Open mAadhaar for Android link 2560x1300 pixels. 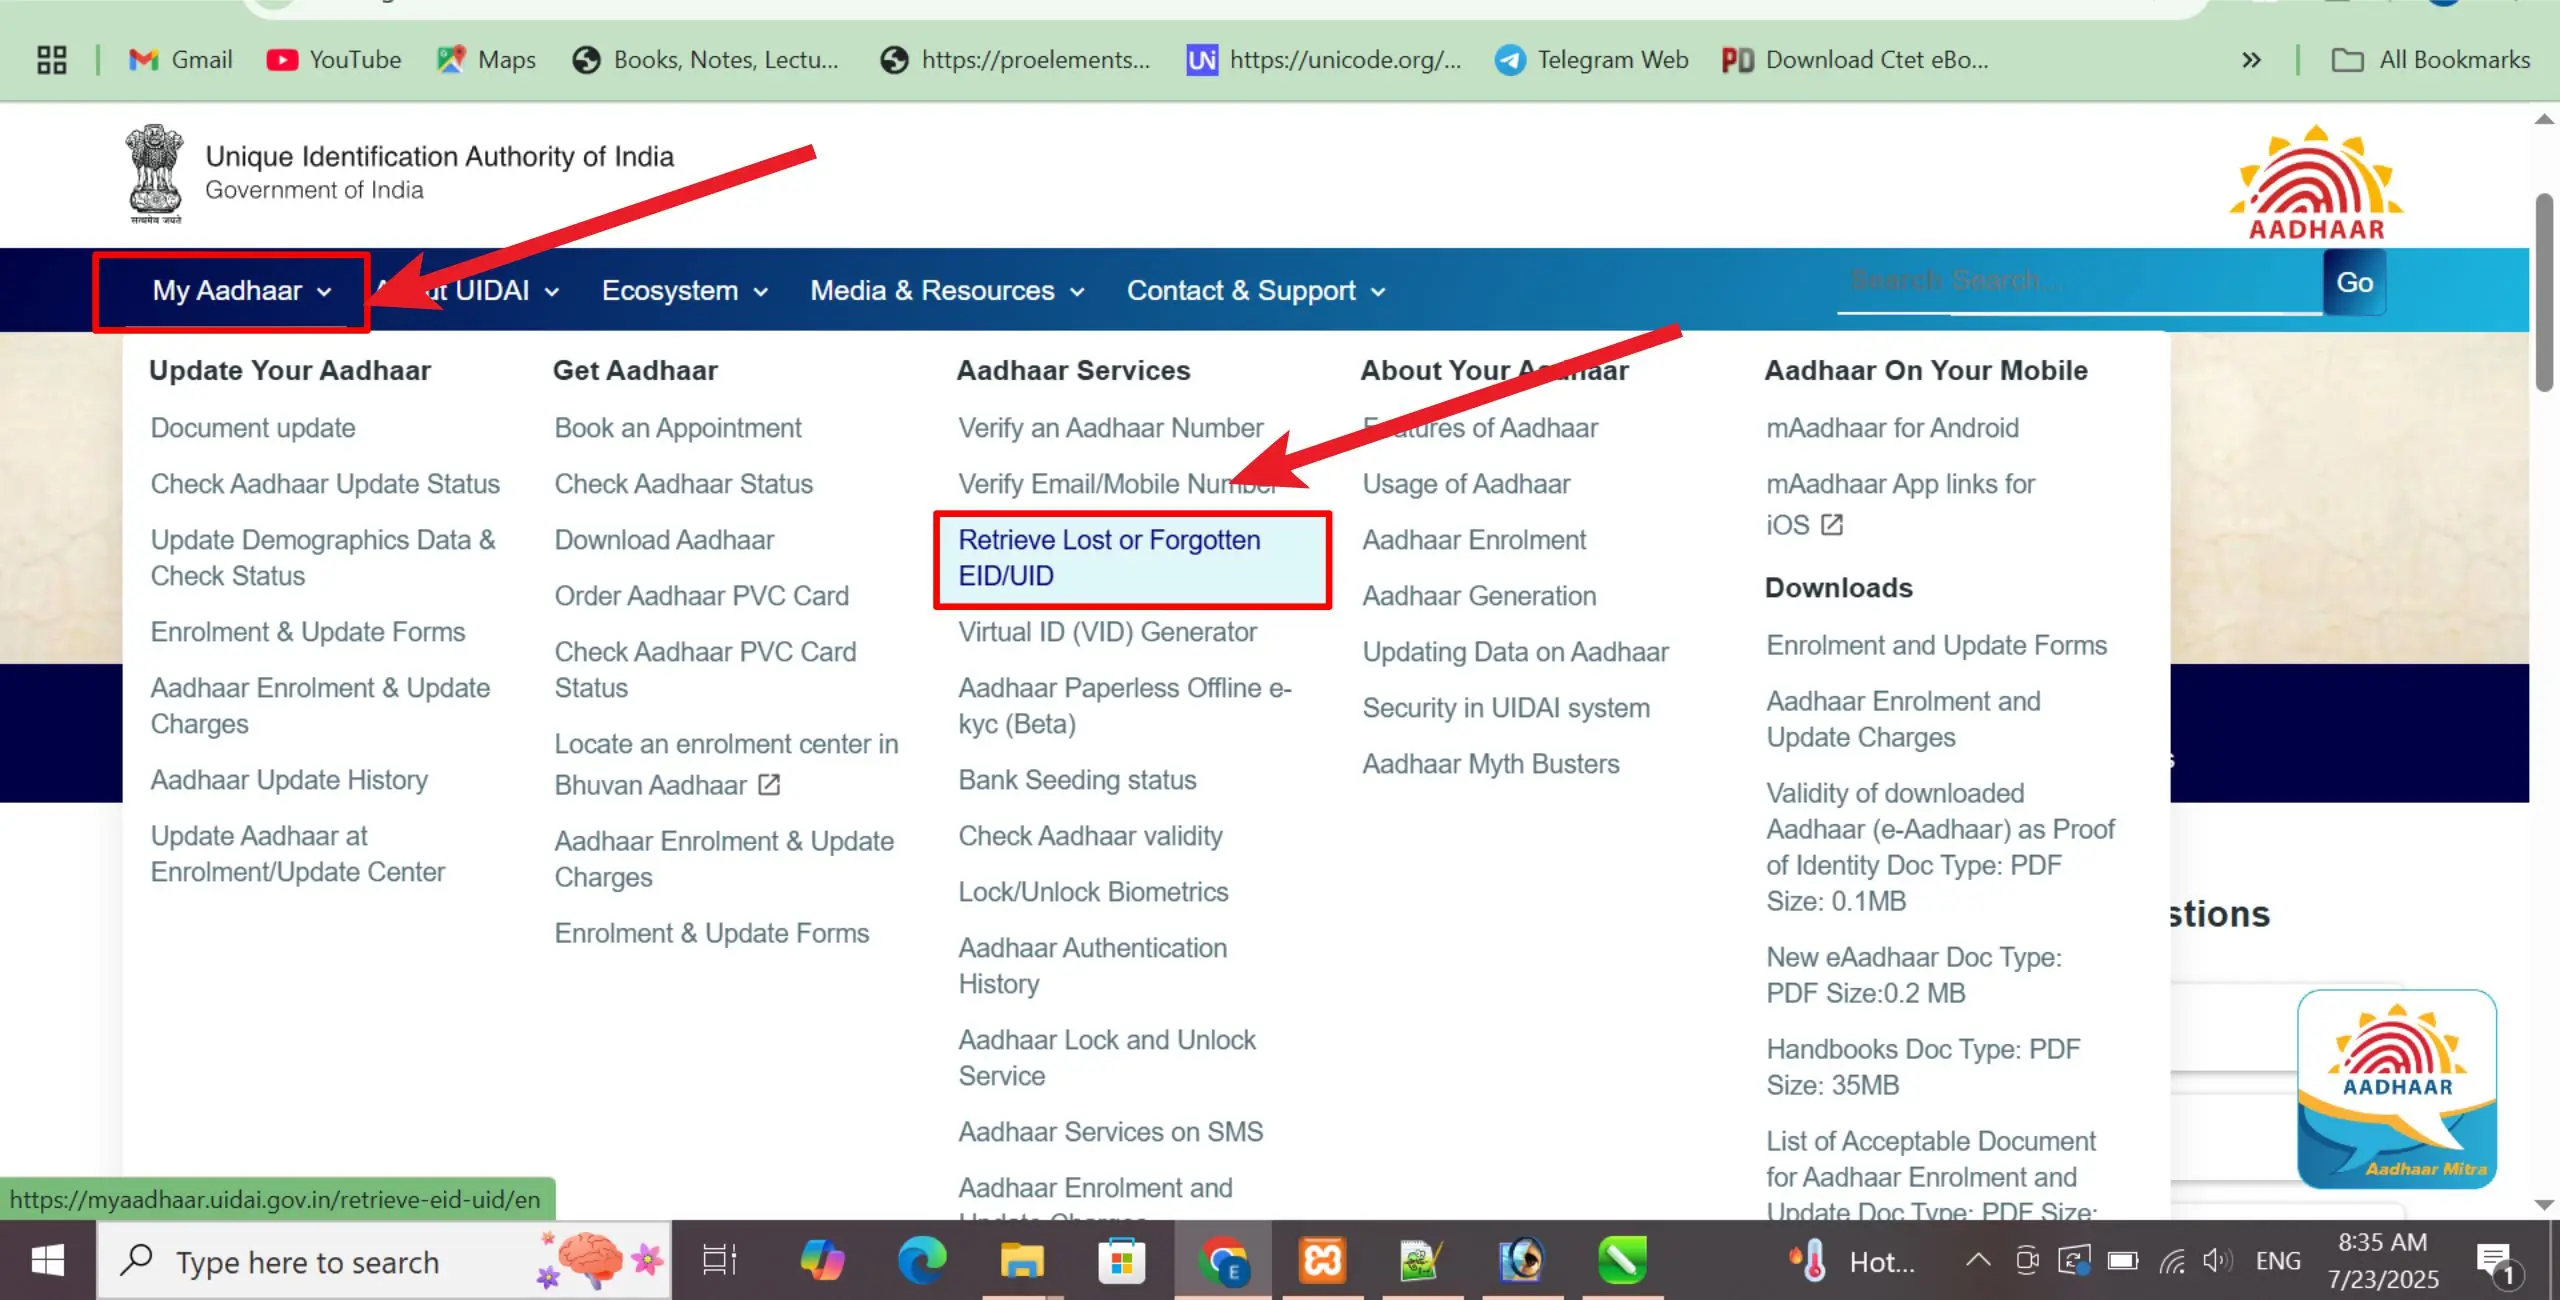(x=1892, y=428)
